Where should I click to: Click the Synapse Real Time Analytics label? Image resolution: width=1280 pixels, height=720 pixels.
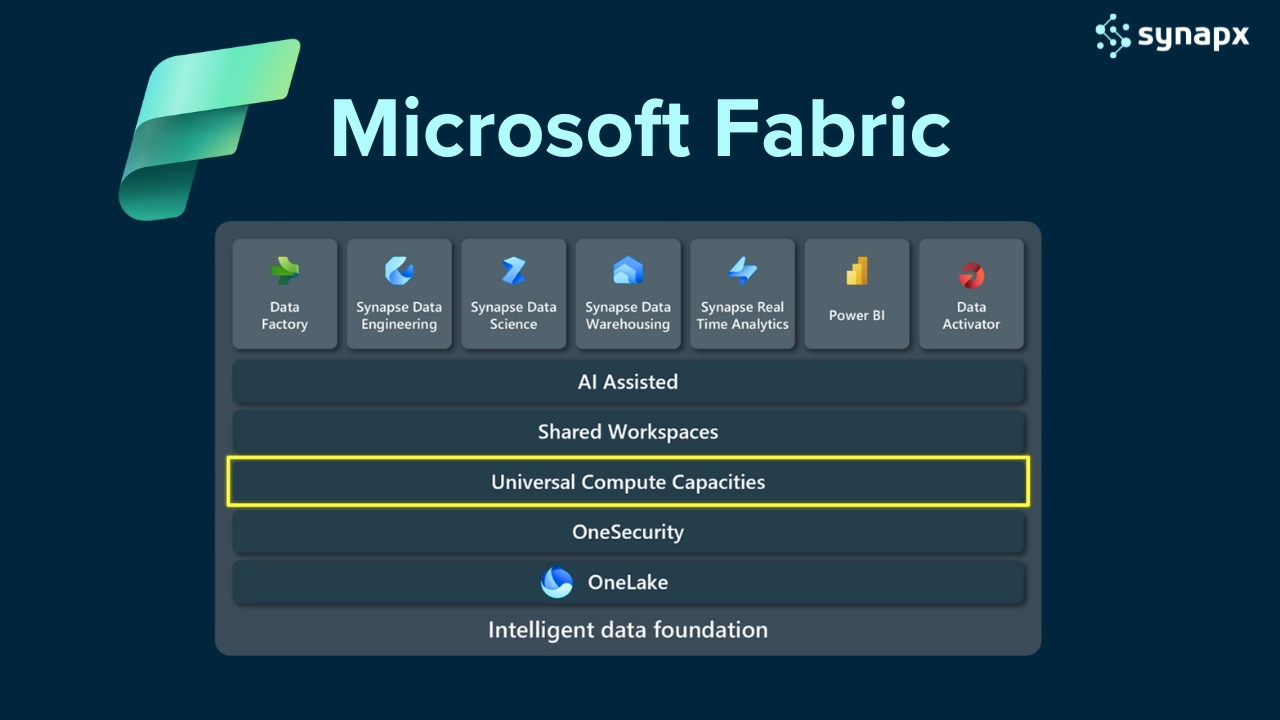[742, 316]
